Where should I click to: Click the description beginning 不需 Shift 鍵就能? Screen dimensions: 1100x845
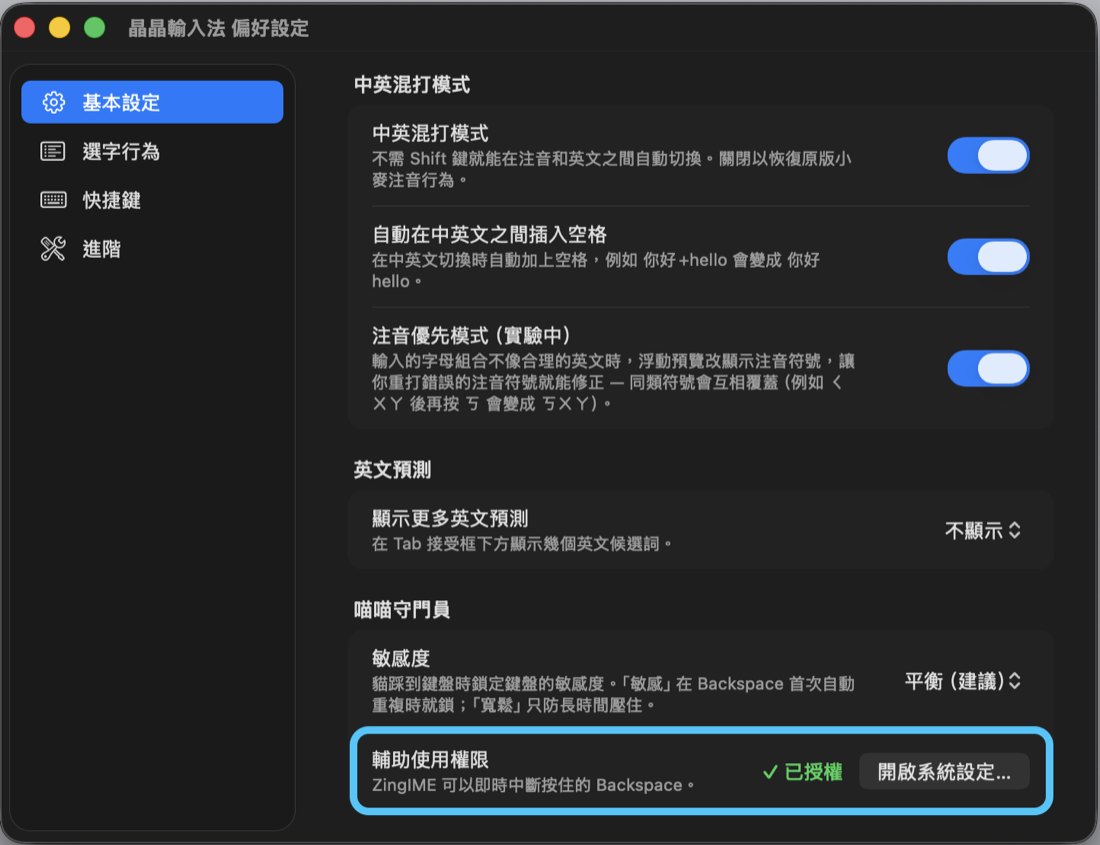pyautogui.click(x=611, y=170)
